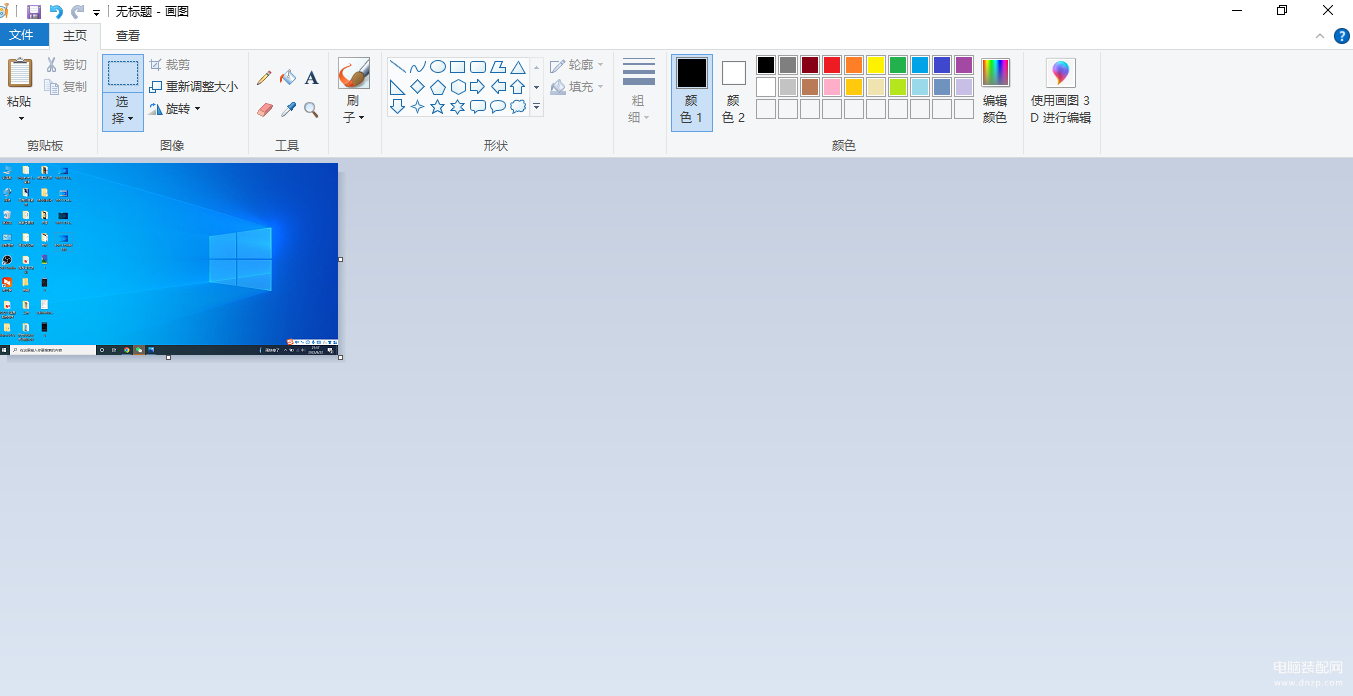
Task: Pick the Oval shape
Action: (437, 67)
